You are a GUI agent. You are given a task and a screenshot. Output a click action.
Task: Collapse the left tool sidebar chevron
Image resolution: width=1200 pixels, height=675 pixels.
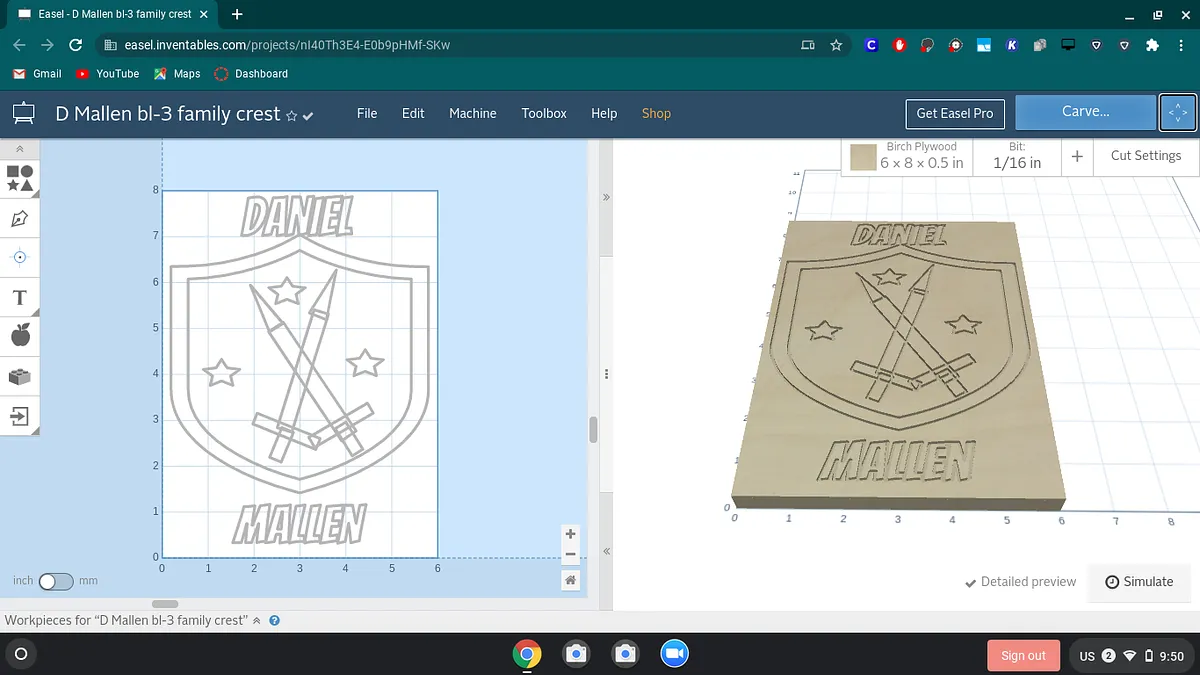[x=20, y=148]
